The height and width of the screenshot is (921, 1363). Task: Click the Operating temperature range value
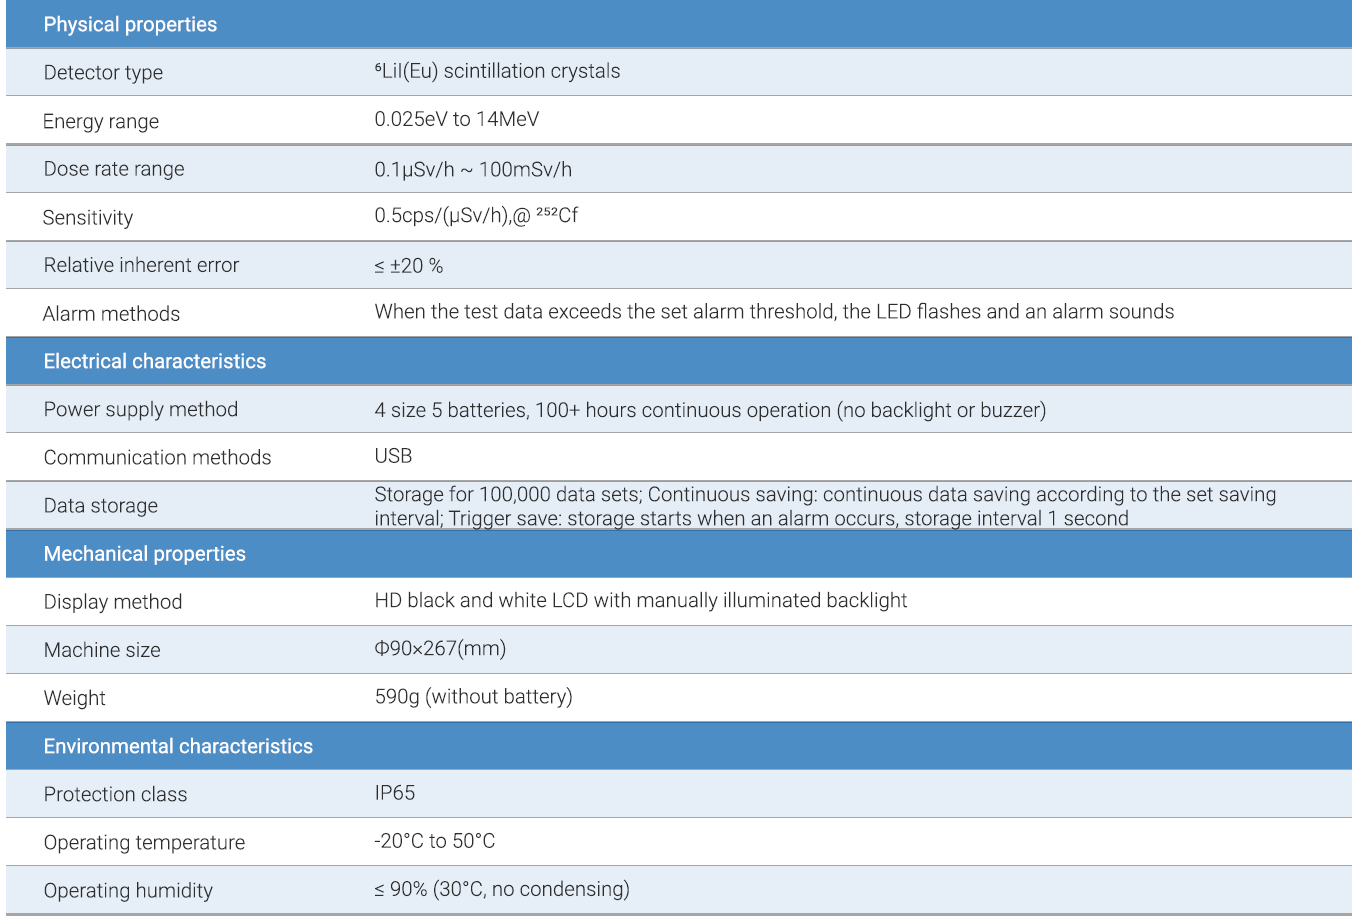pyautogui.click(x=435, y=842)
